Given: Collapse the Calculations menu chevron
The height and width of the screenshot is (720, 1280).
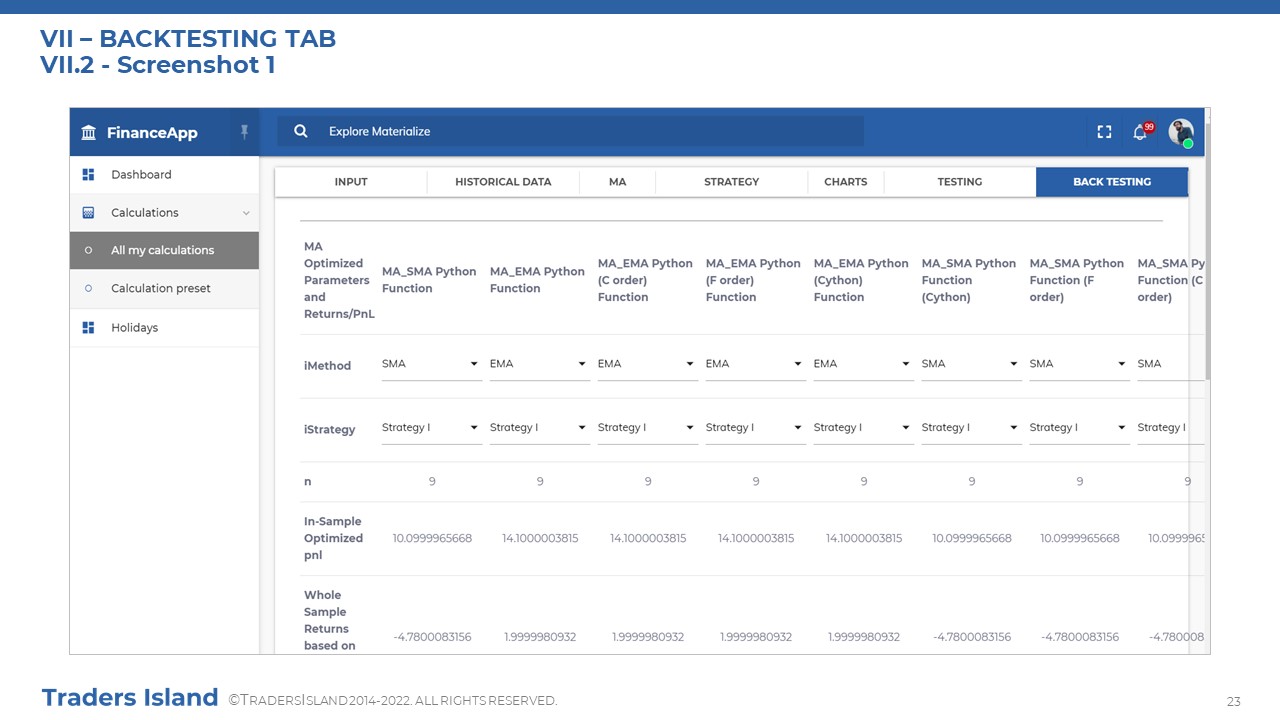Looking at the screenshot, I should (246, 213).
